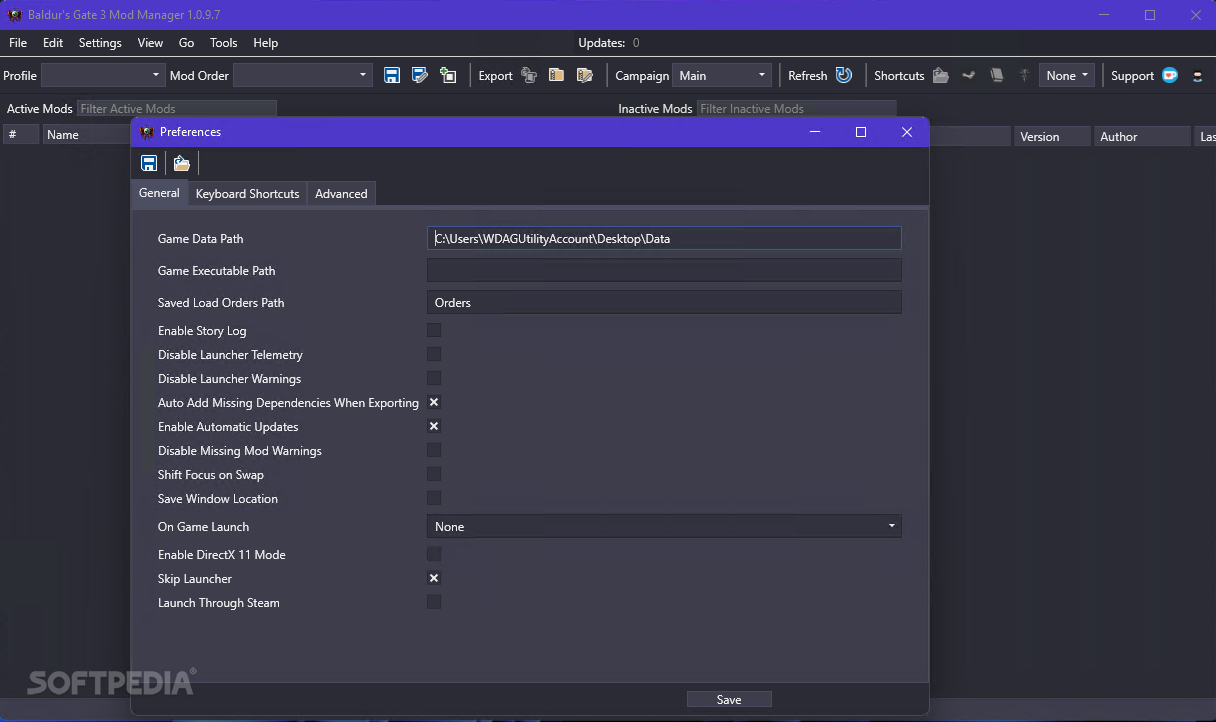
Task: Click the Name column header
Action: point(86,135)
